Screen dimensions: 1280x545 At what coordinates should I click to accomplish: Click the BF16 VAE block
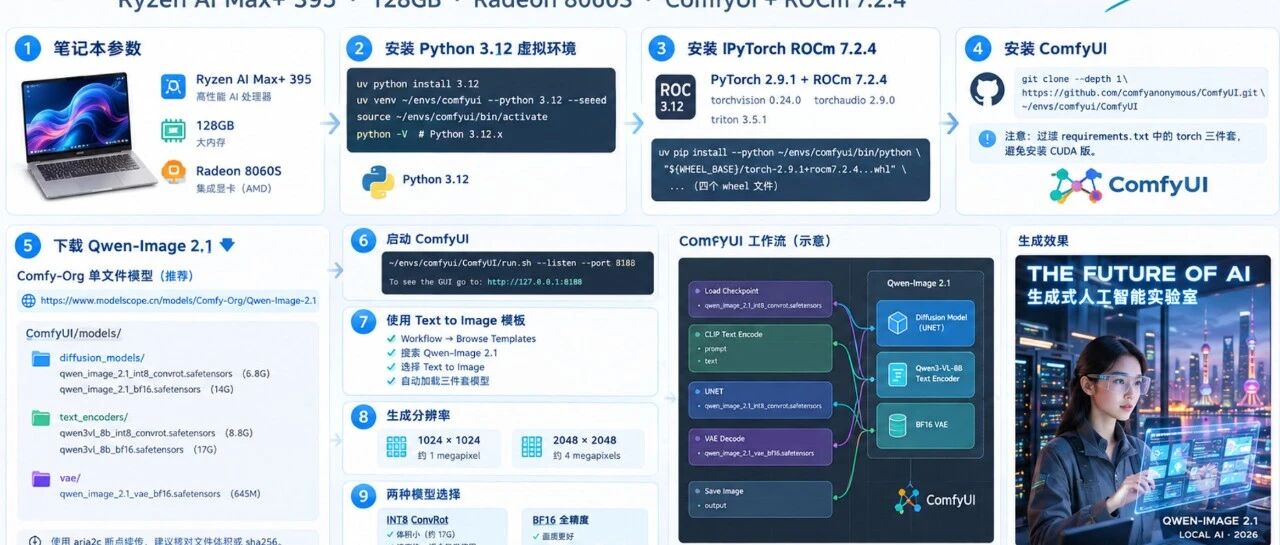925,425
